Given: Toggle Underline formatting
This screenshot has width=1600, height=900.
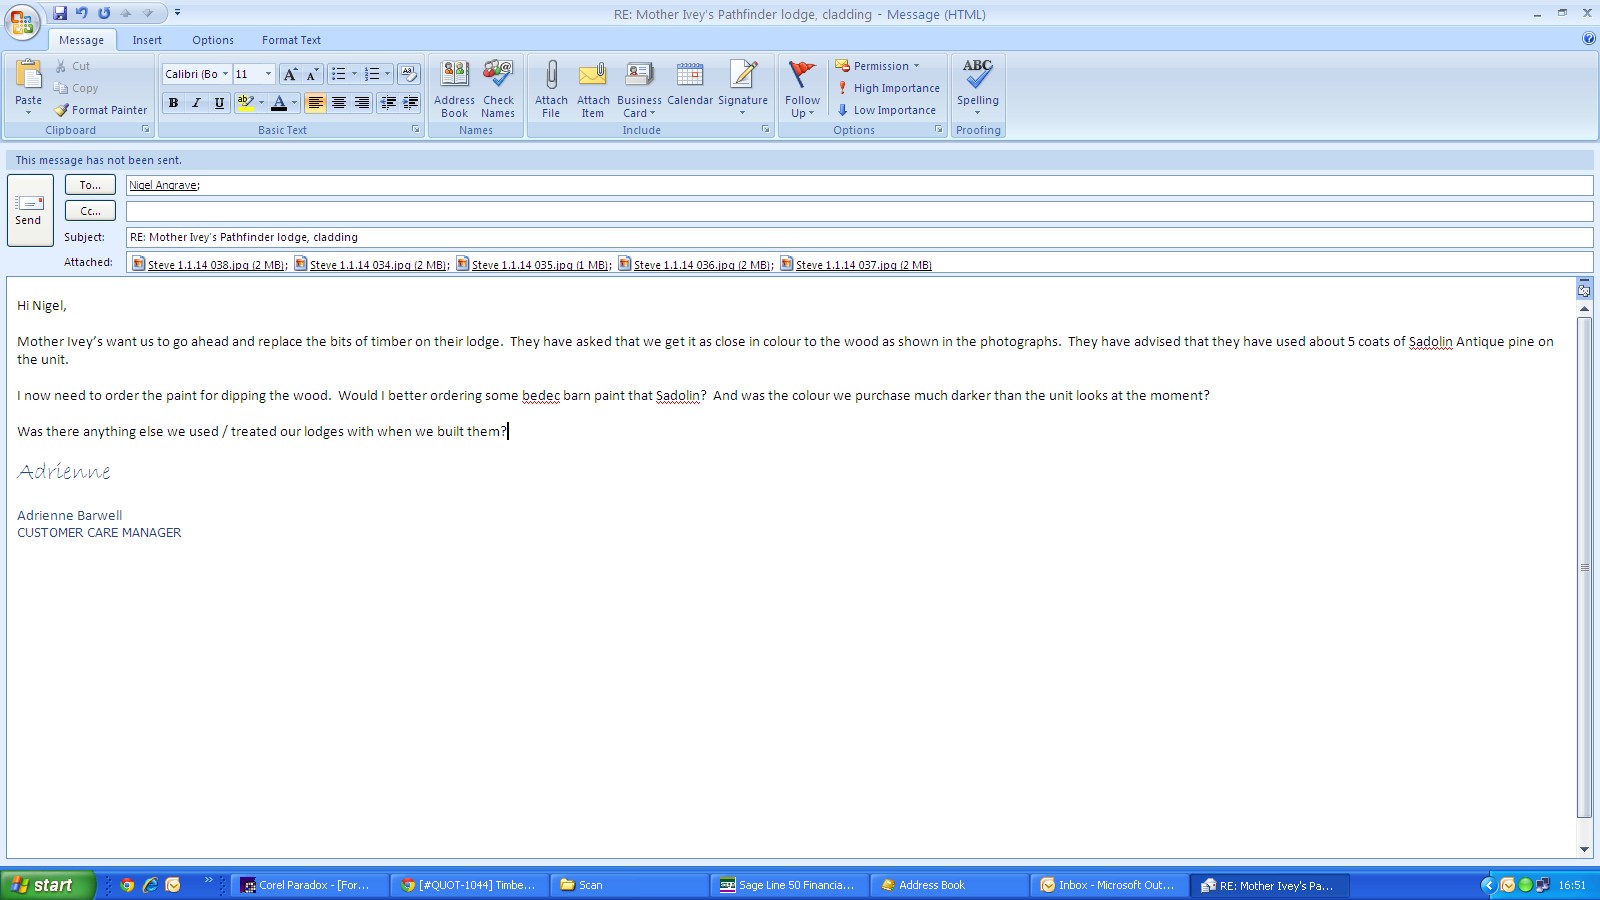Looking at the screenshot, I should pos(219,103).
